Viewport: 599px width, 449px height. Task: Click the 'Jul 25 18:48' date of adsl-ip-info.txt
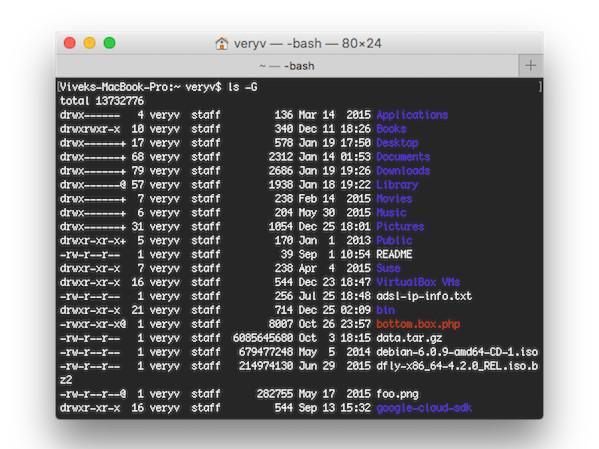(x=334, y=296)
